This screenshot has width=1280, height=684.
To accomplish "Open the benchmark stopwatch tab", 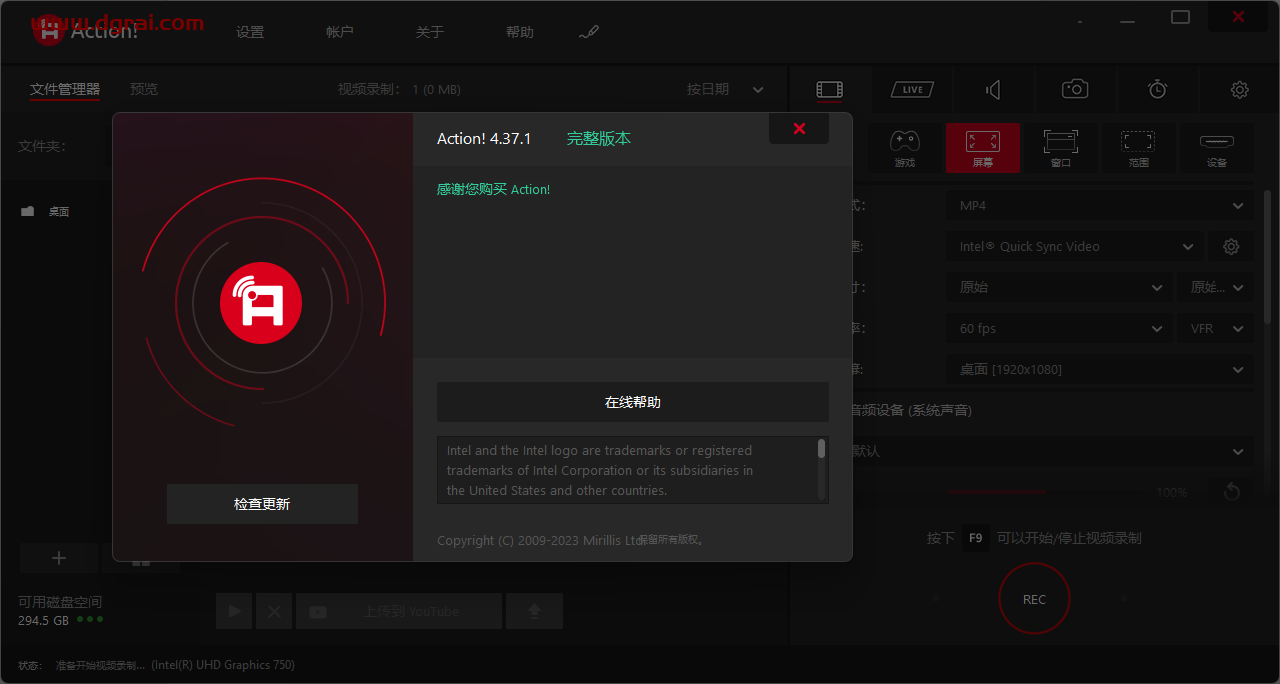I will 1157,90.
